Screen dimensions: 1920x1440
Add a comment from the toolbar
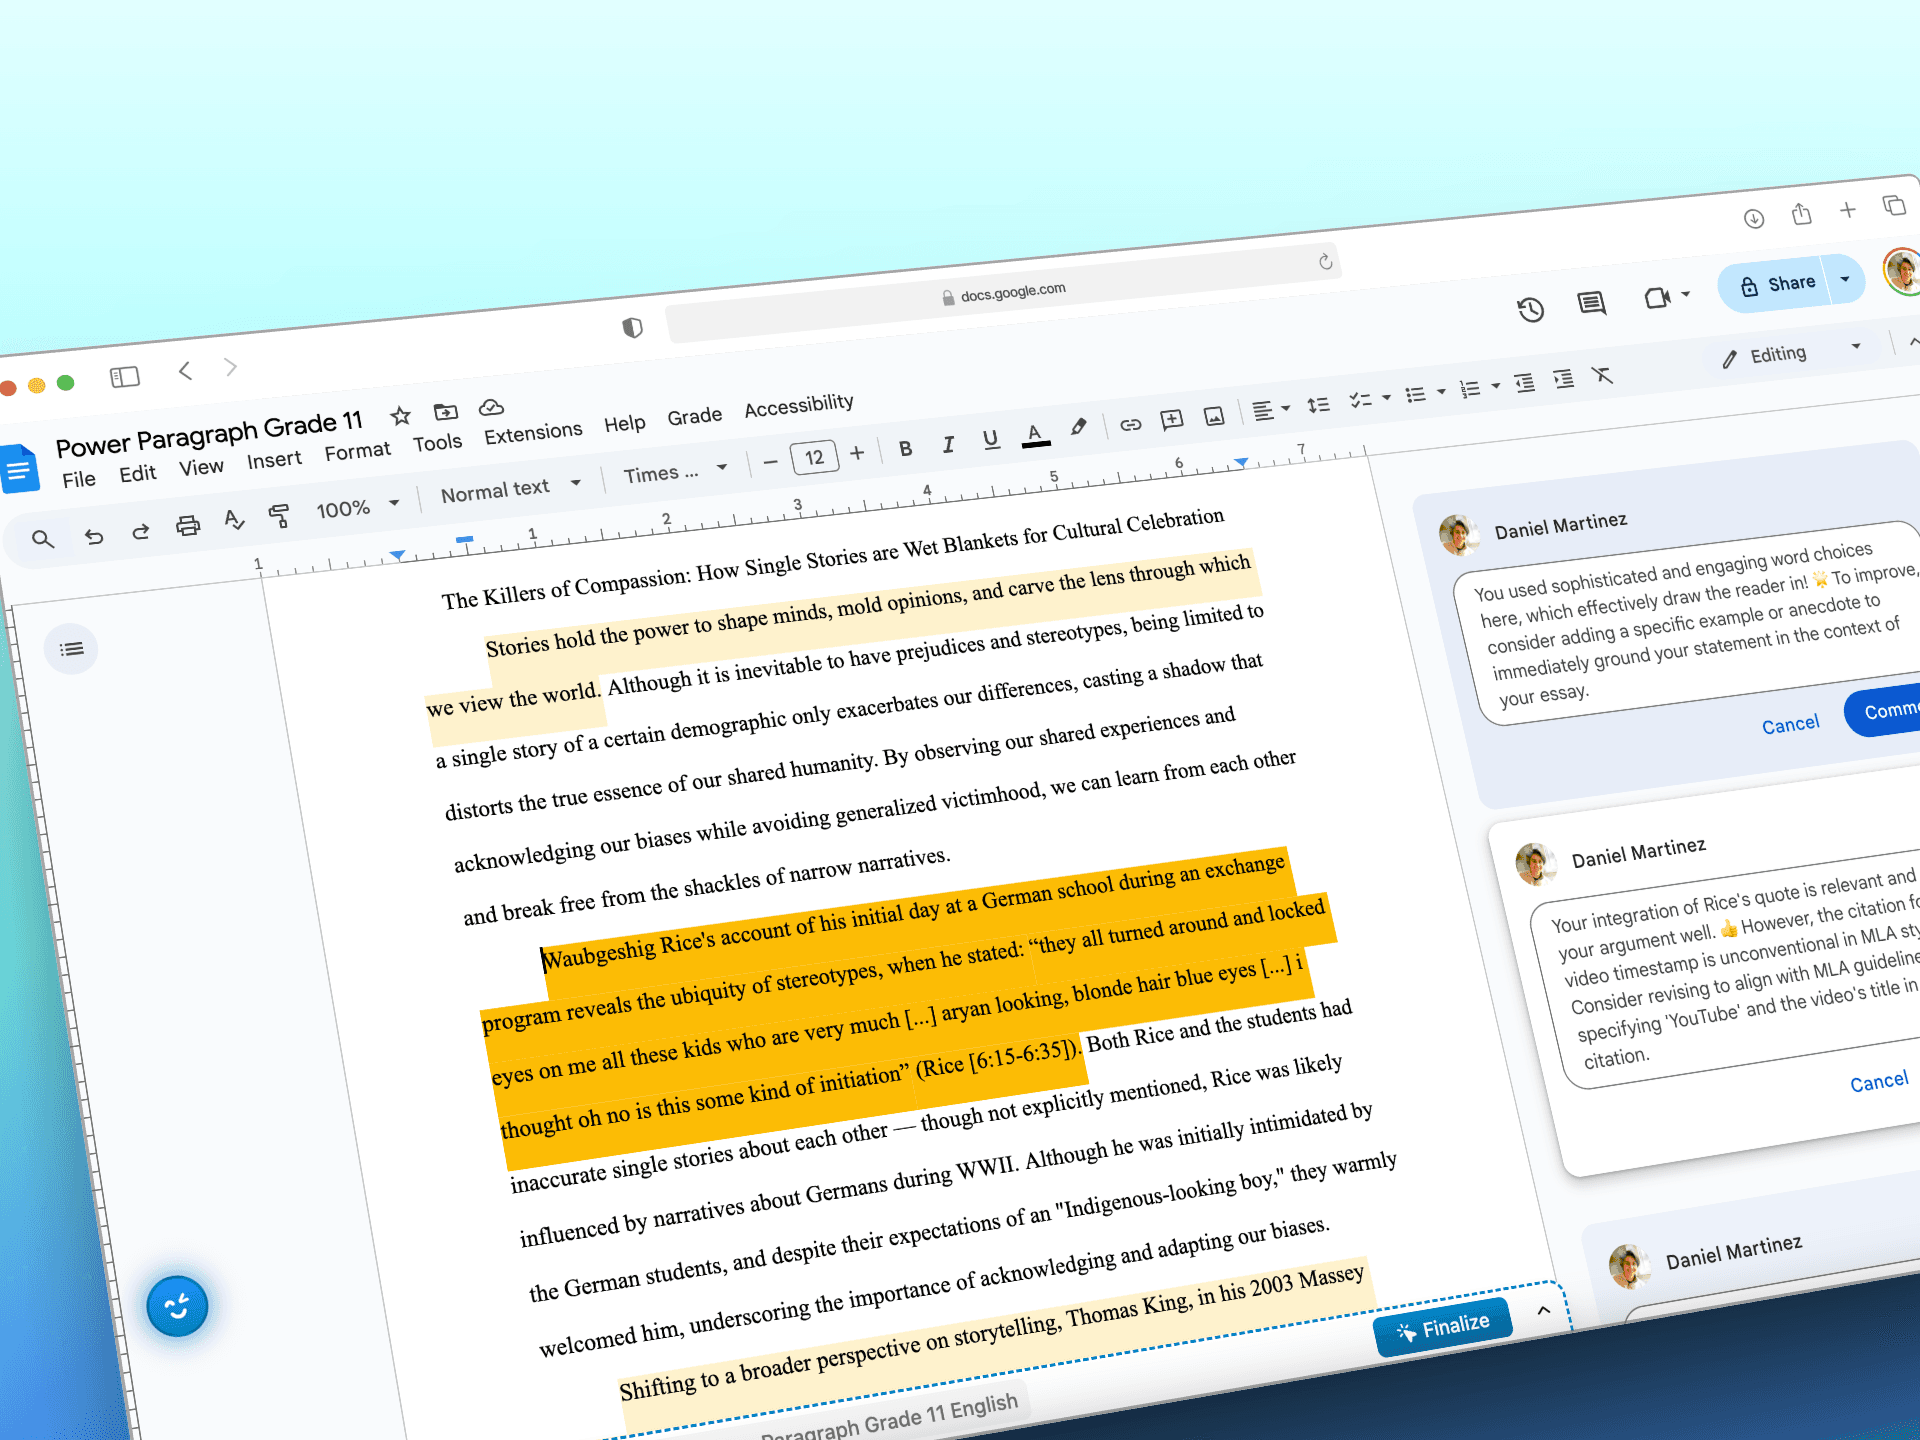coord(1172,419)
